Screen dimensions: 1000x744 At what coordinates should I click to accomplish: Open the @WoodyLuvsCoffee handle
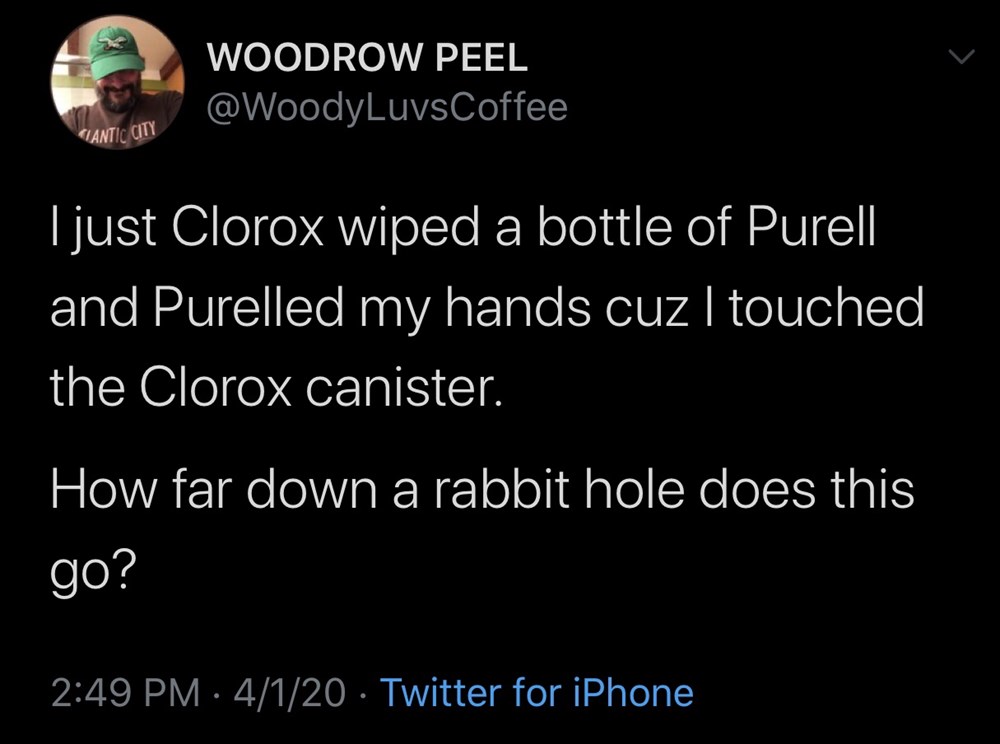(386, 106)
